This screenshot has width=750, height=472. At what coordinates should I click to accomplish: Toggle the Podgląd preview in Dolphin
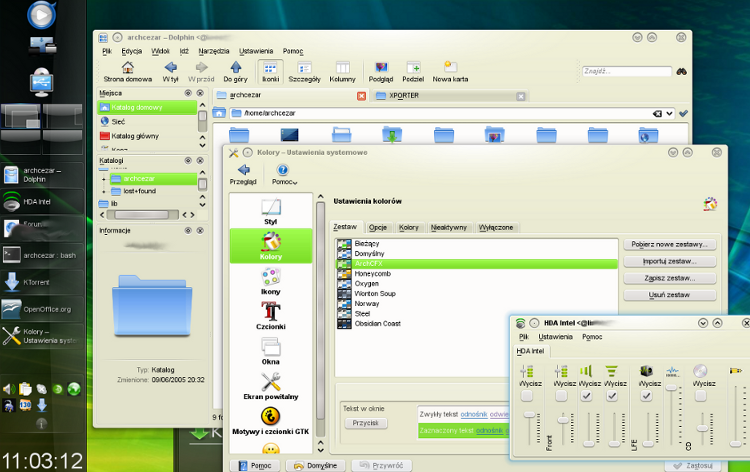pos(381,72)
